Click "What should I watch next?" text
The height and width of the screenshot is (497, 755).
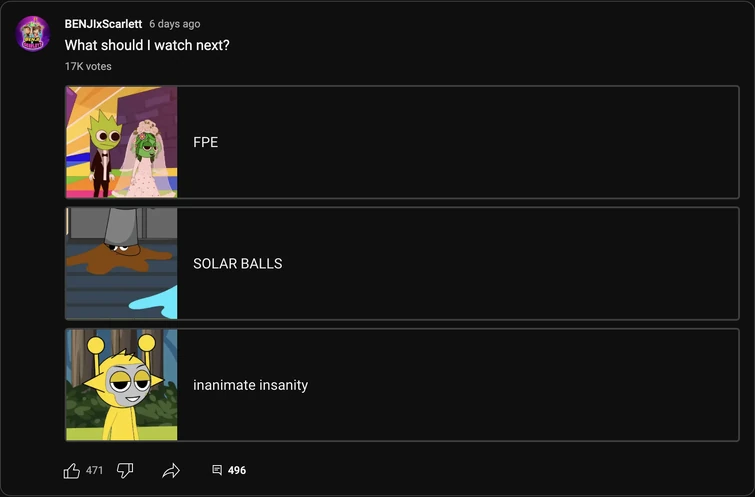coord(147,45)
